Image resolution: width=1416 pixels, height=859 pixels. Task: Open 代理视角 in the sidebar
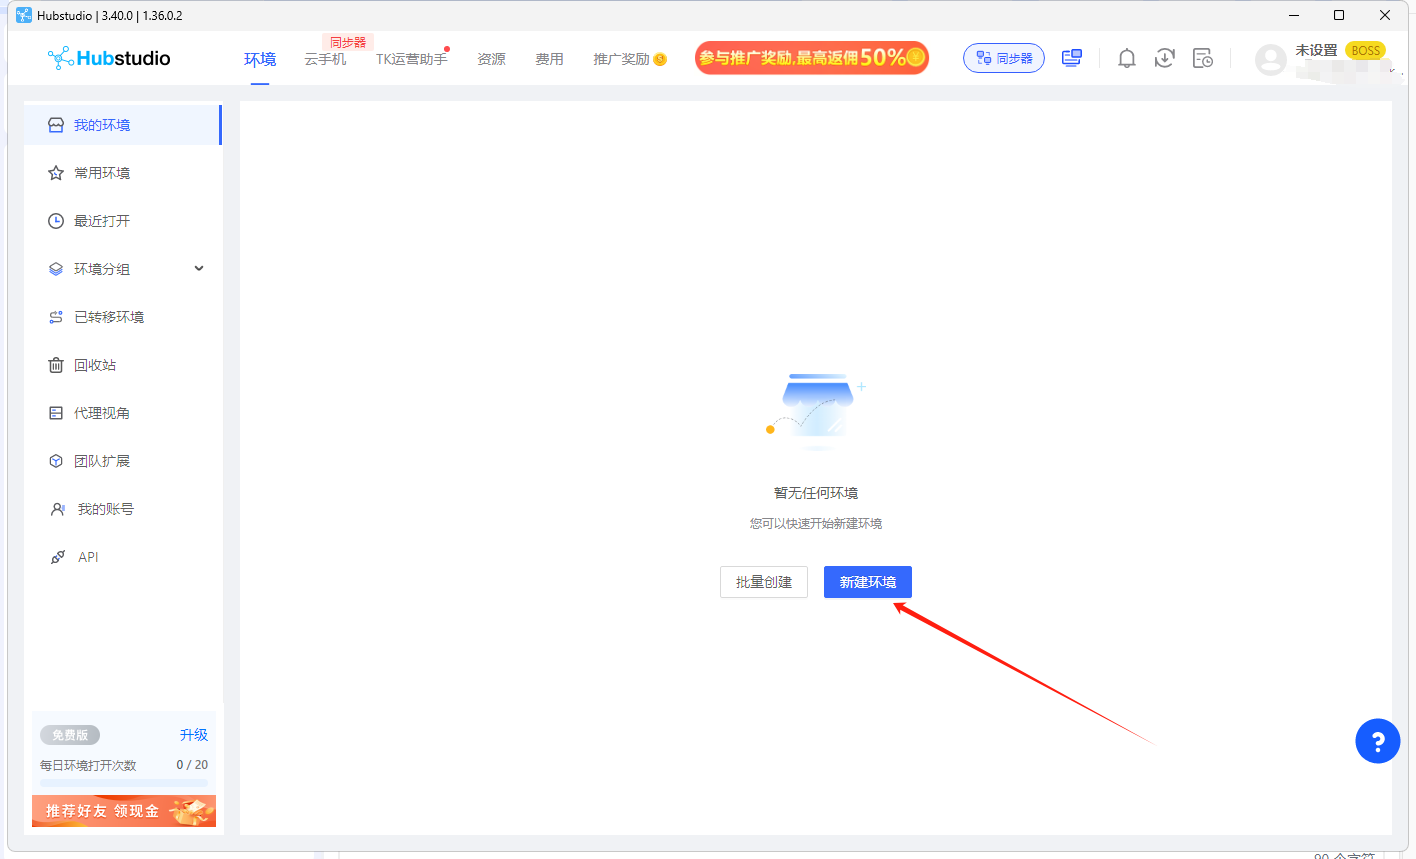102,413
